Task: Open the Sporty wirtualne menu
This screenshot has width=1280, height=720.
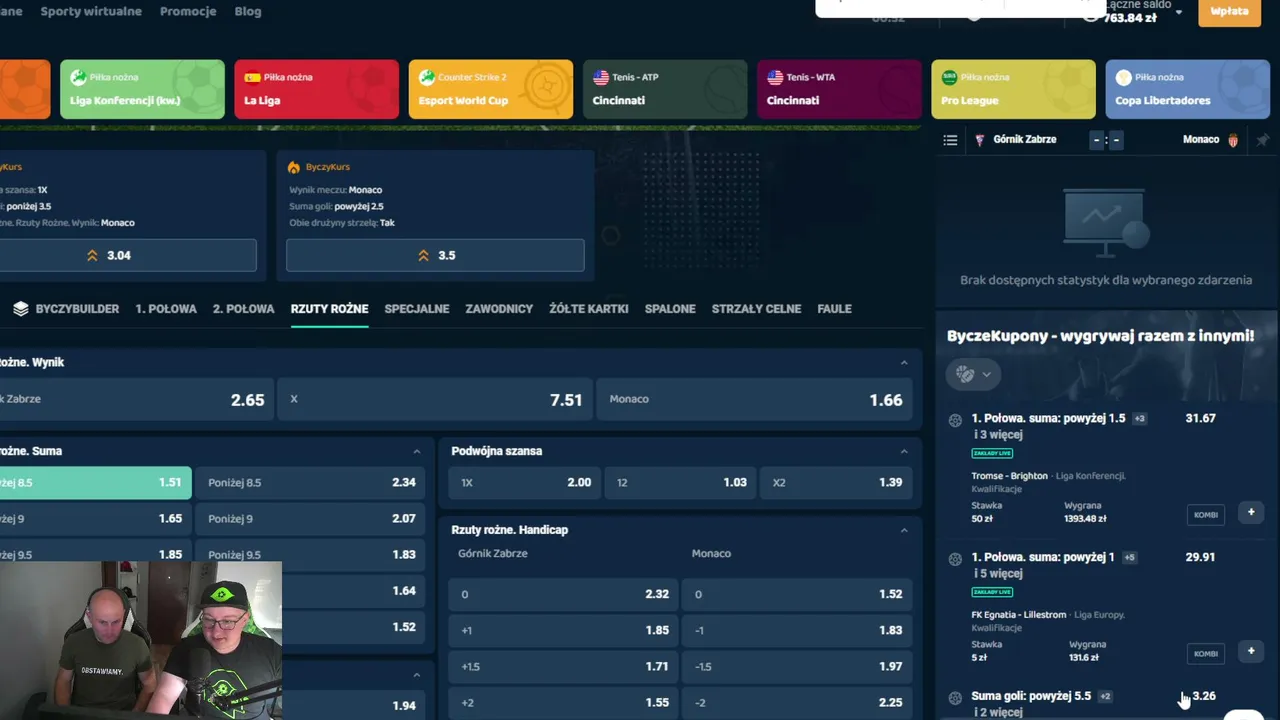Action: [91, 12]
